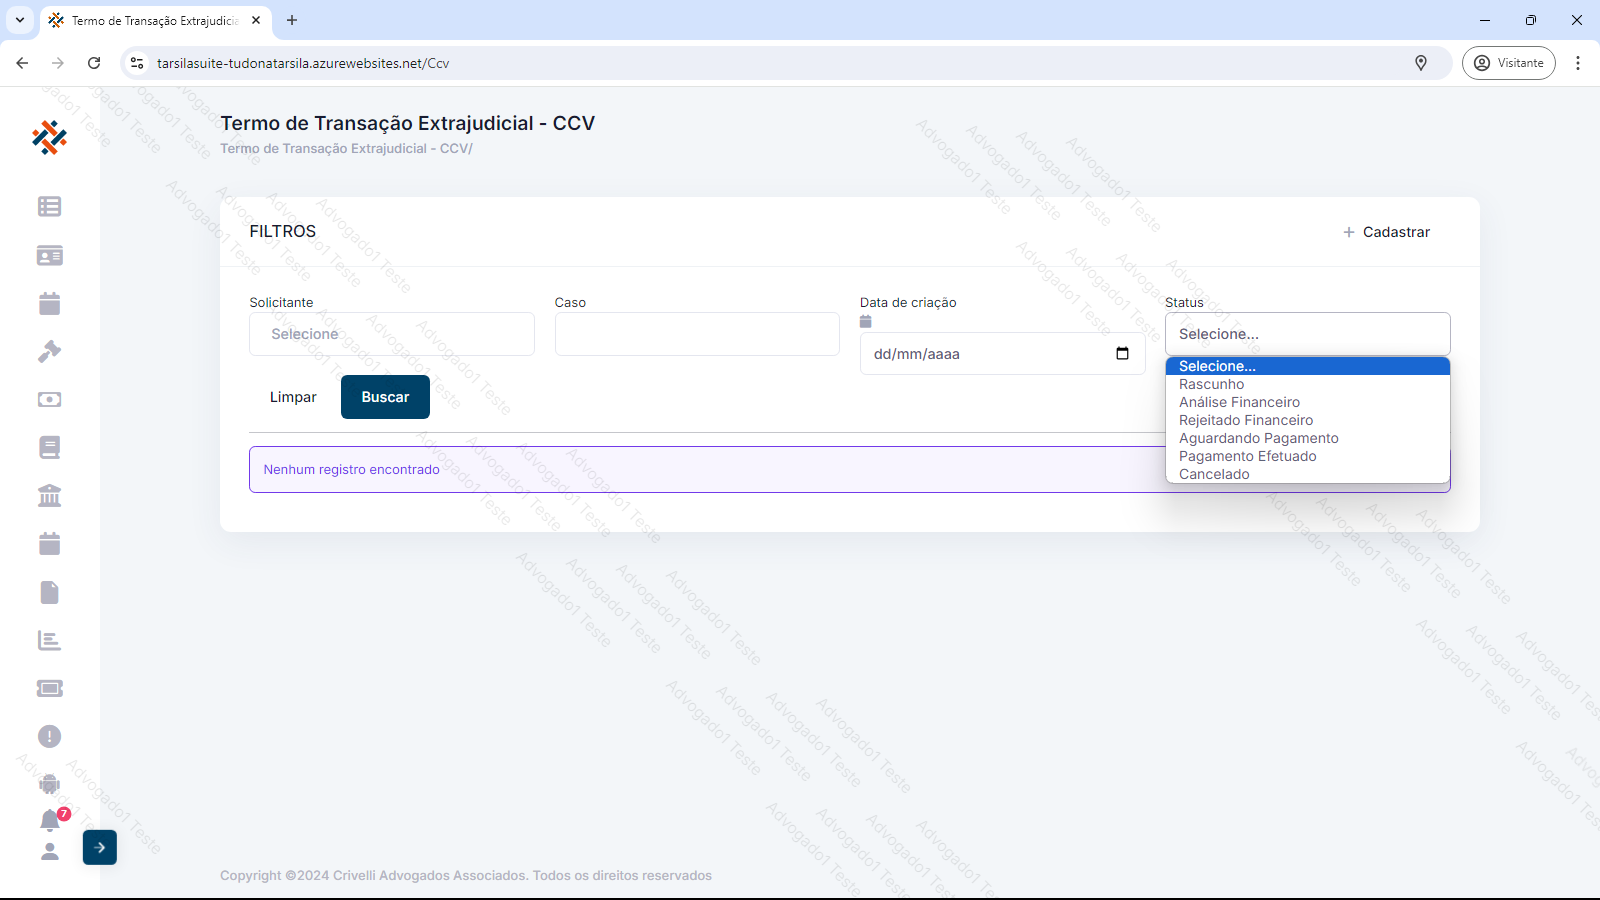Click the ID card sidebar icon
The height and width of the screenshot is (900, 1600).
[x=49, y=255]
